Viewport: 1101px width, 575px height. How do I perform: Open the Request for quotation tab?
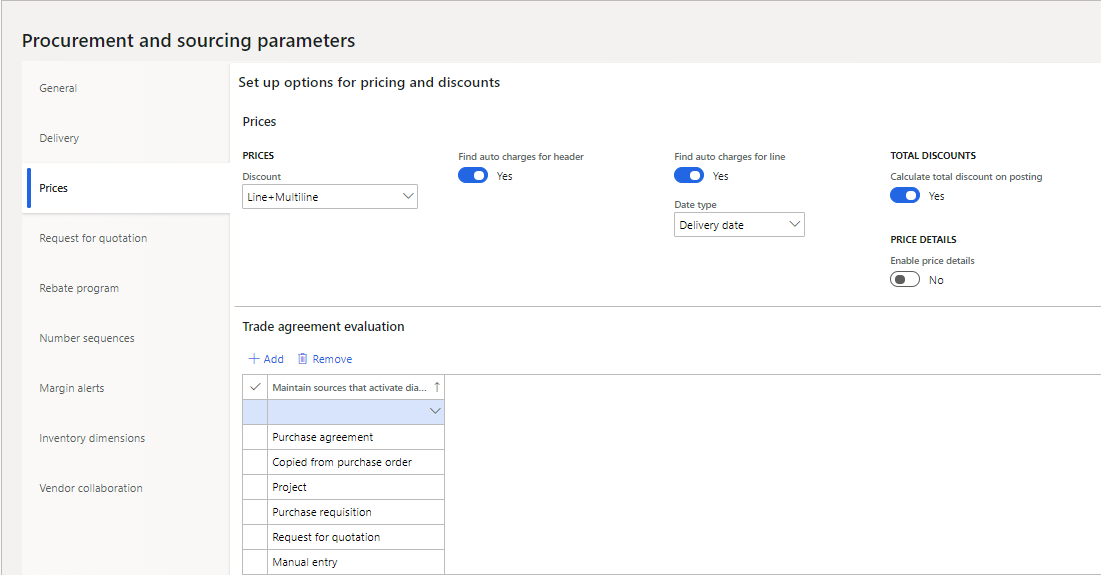click(93, 238)
